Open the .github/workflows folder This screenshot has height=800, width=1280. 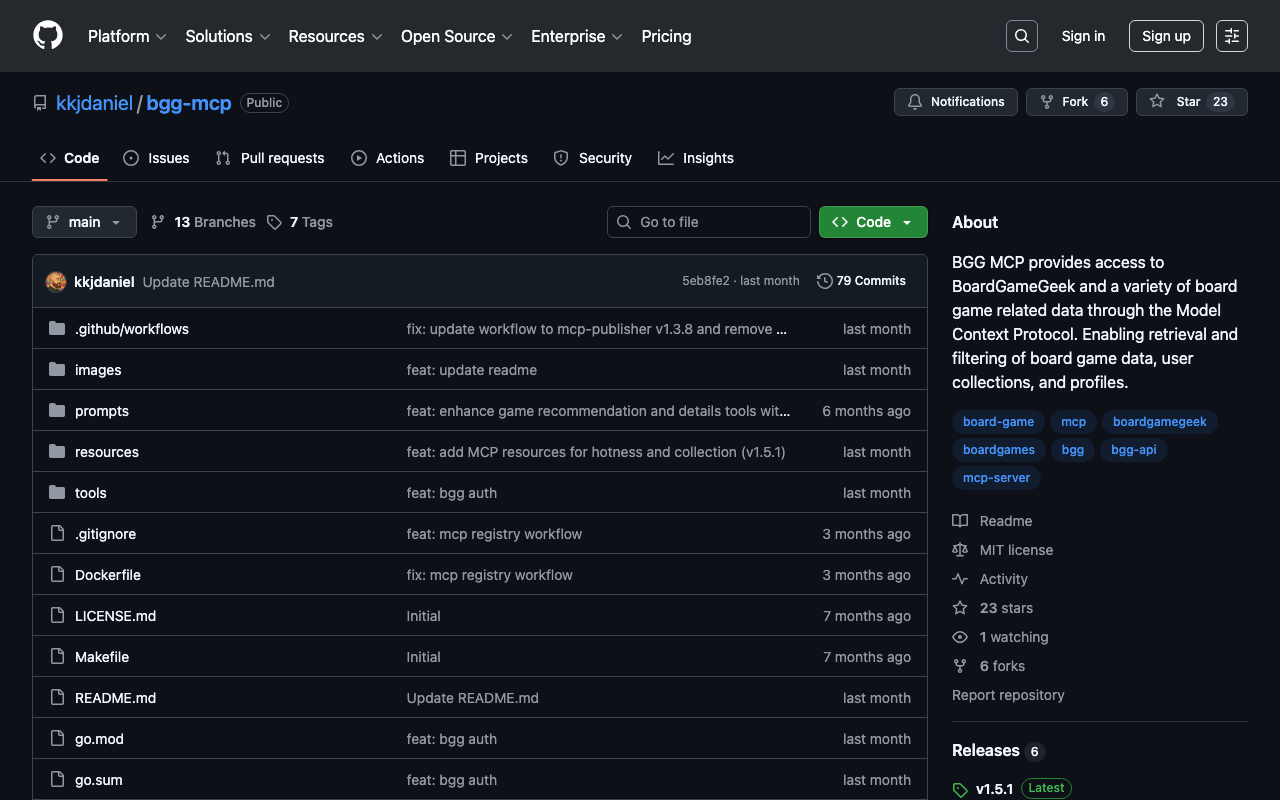pos(132,329)
